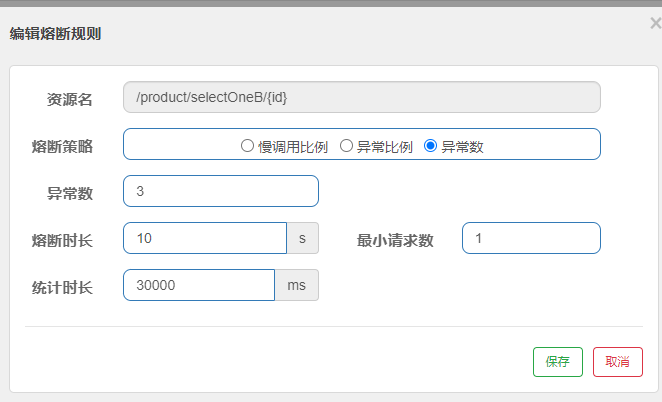The width and height of the screenshot is (662, 402).
Task: Close the 编辑熔断规则 dialog with the X
Action: coord(655,23)
